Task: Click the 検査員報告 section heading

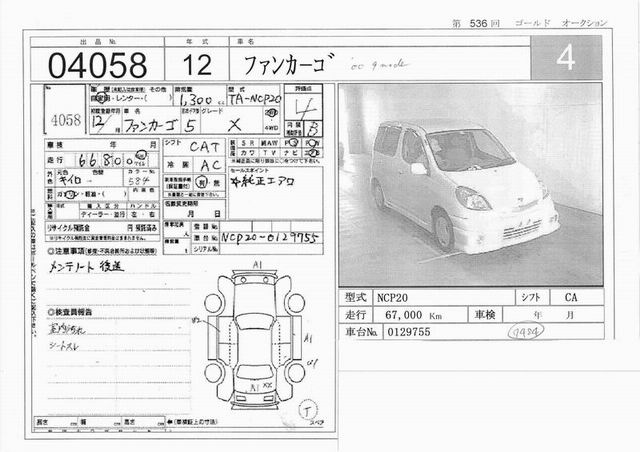Action: [x=70, y=312]
